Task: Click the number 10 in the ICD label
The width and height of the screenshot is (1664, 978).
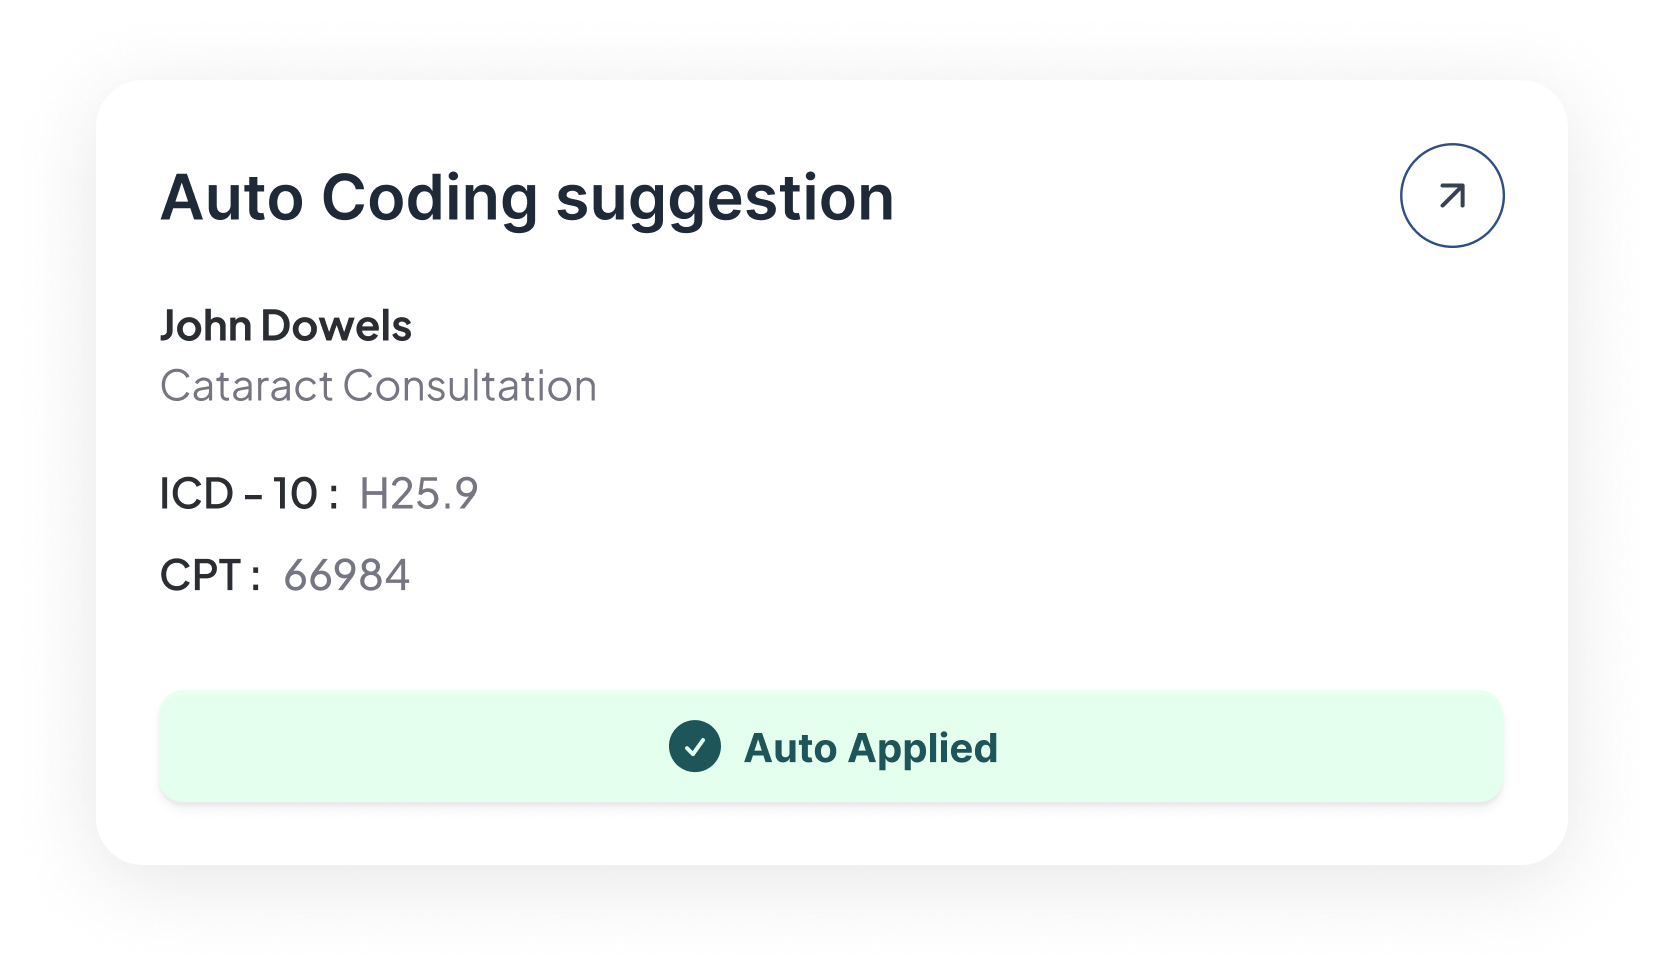Action: (x=295, y=494)
